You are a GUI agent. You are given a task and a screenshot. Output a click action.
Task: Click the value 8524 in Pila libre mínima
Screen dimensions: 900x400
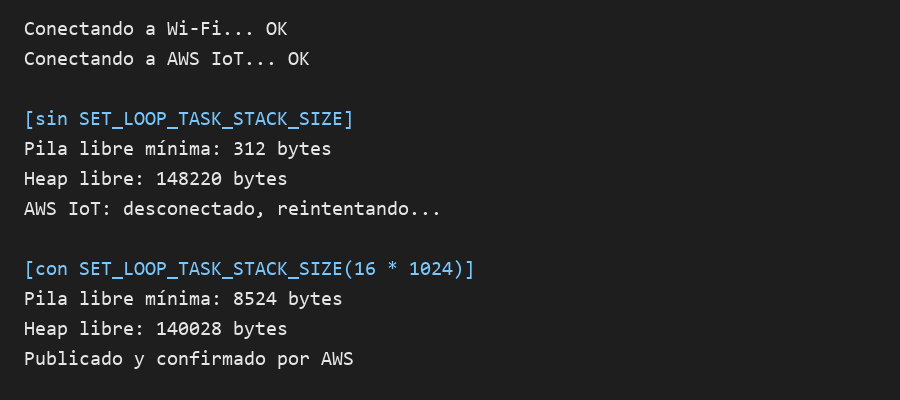254,299
